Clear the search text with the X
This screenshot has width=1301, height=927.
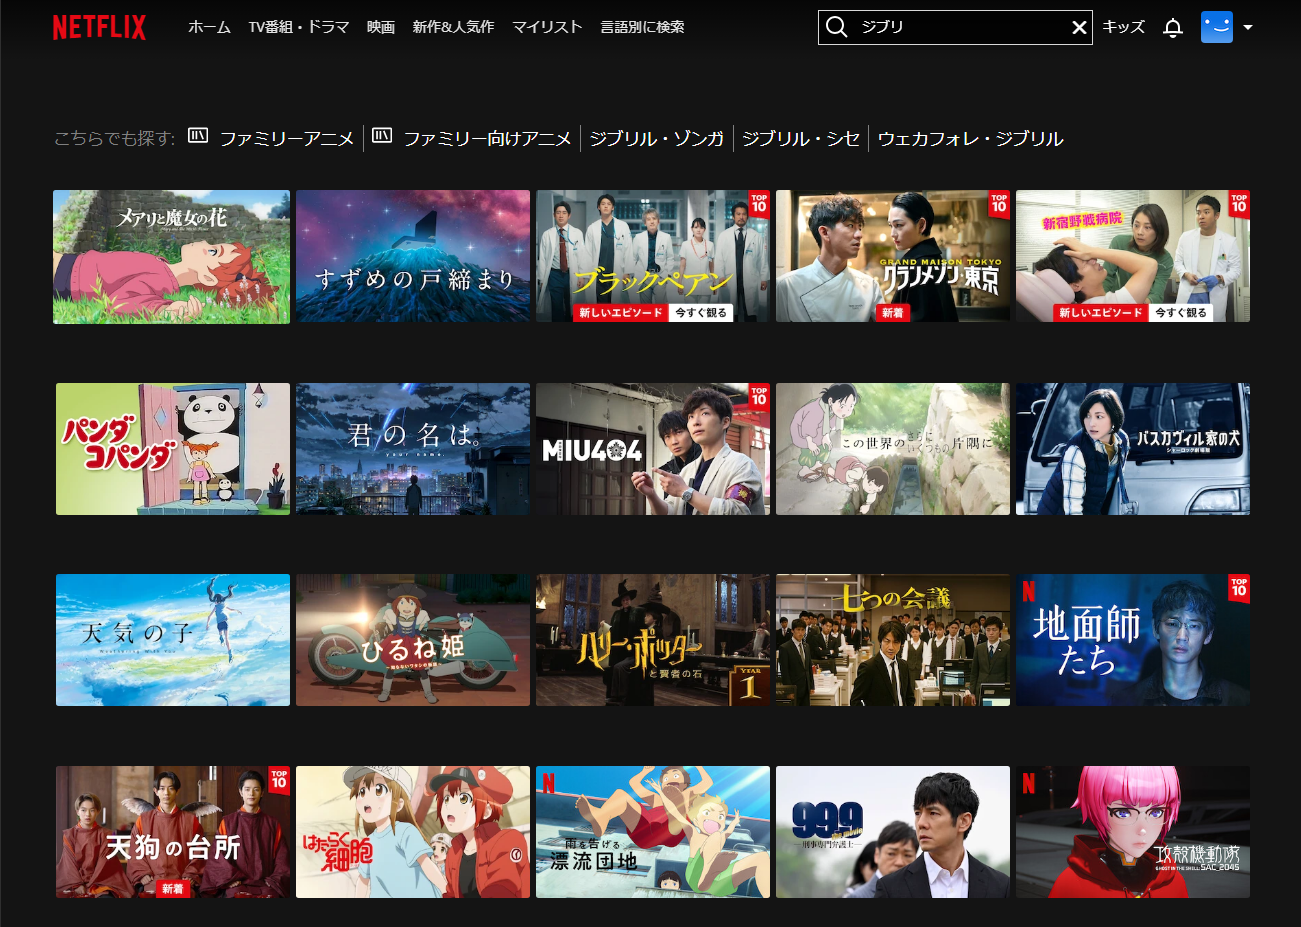pos(1079,28)
